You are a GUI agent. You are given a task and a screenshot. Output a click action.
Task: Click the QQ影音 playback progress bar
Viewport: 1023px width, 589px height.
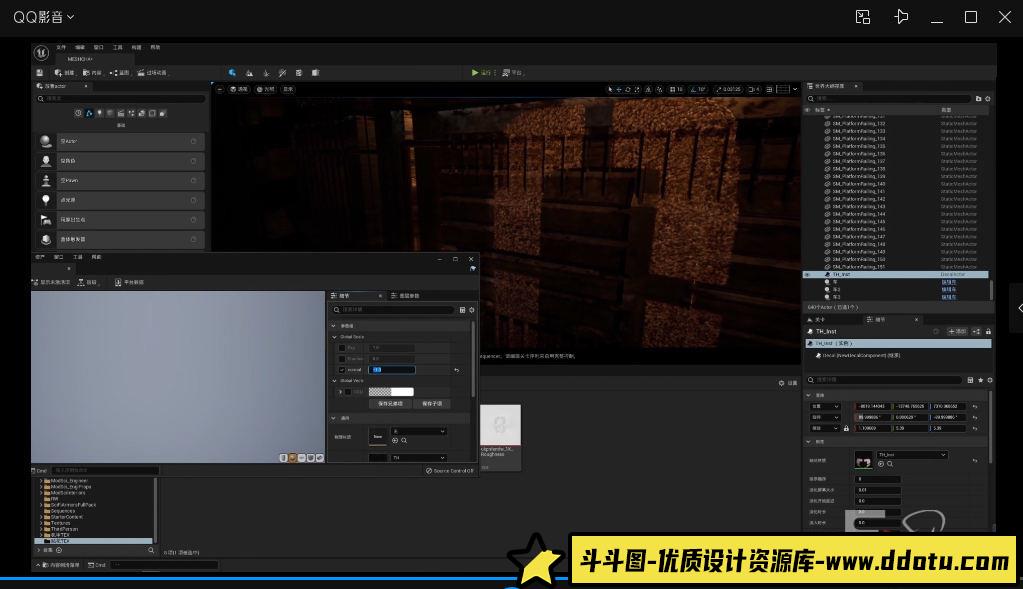[x=512, y=578]
